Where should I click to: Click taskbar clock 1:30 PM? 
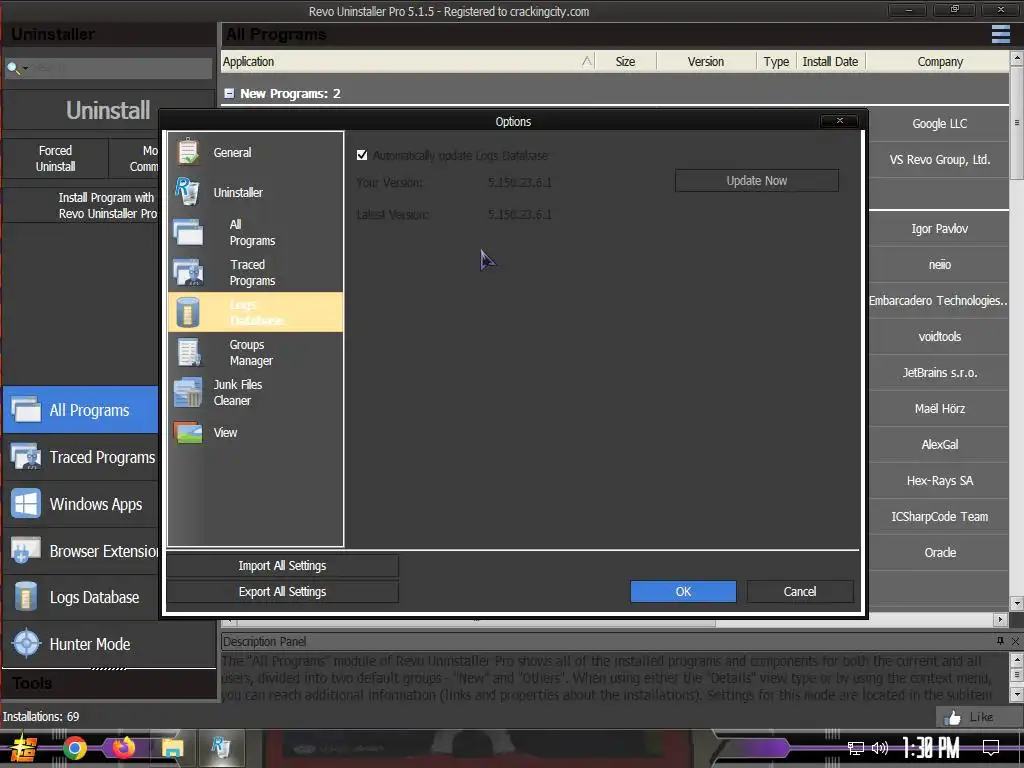(x=931, y=748)
